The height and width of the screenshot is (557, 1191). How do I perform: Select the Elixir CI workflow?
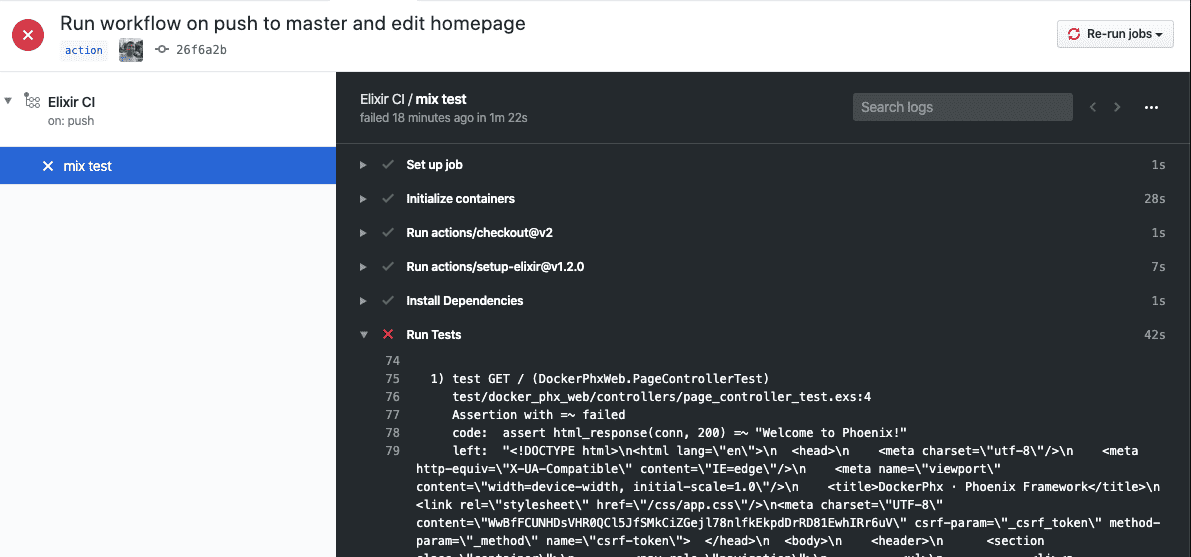pos(71,102)
